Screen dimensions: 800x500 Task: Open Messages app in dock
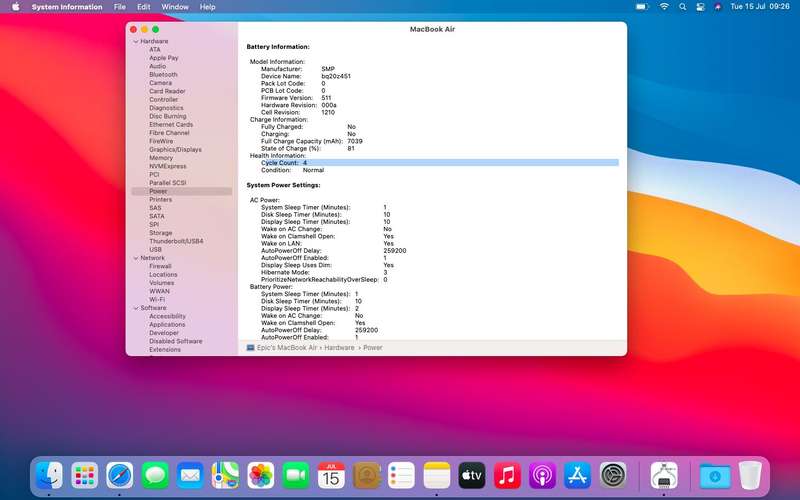click(x=155, y=476)
